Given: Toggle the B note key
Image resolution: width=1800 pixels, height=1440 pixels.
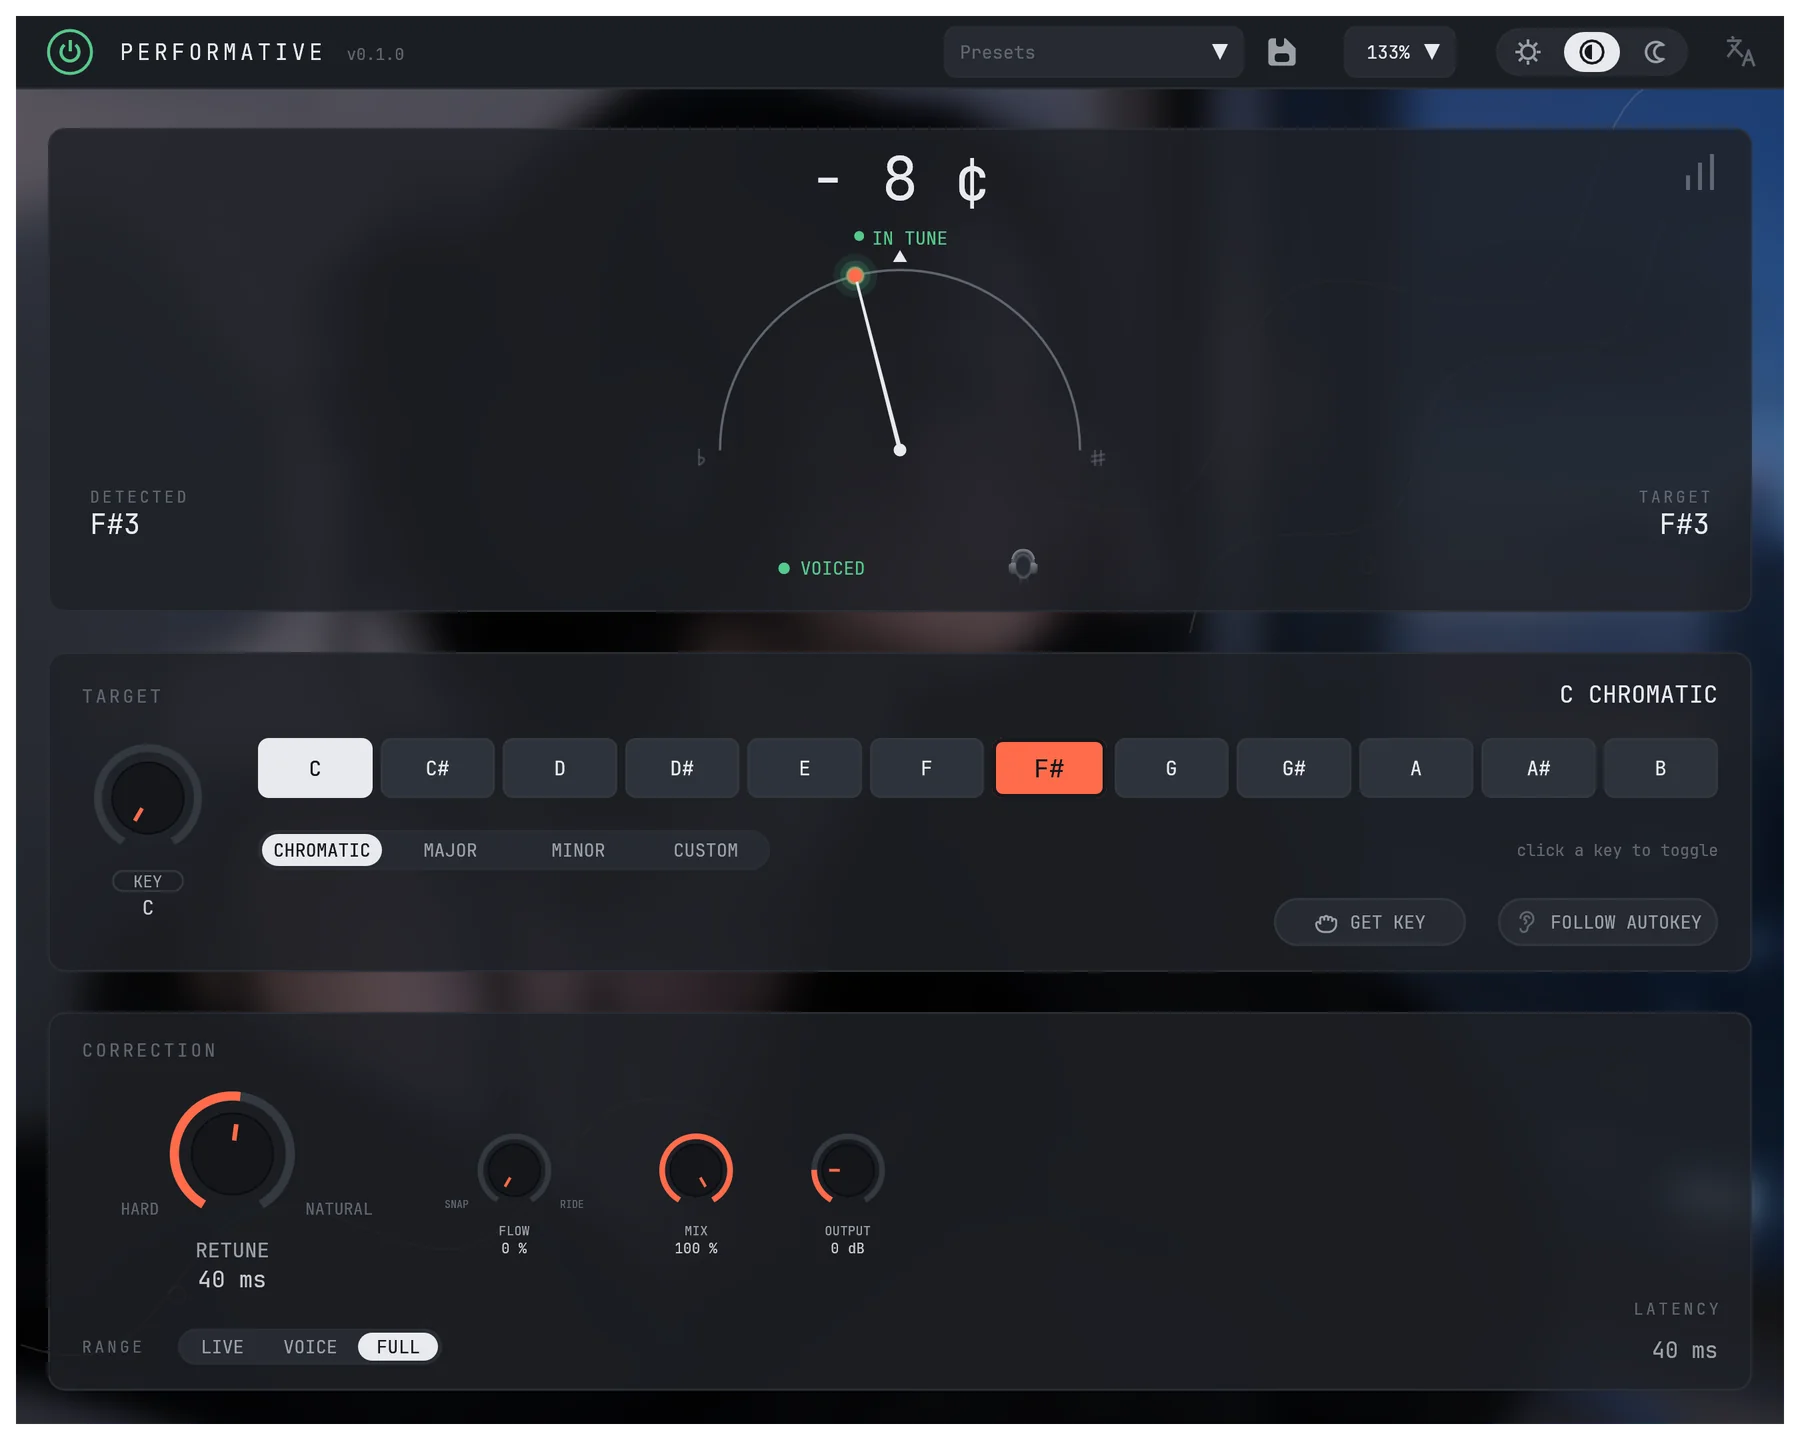Looking at the screenshot, I should tap(1660, 768).
